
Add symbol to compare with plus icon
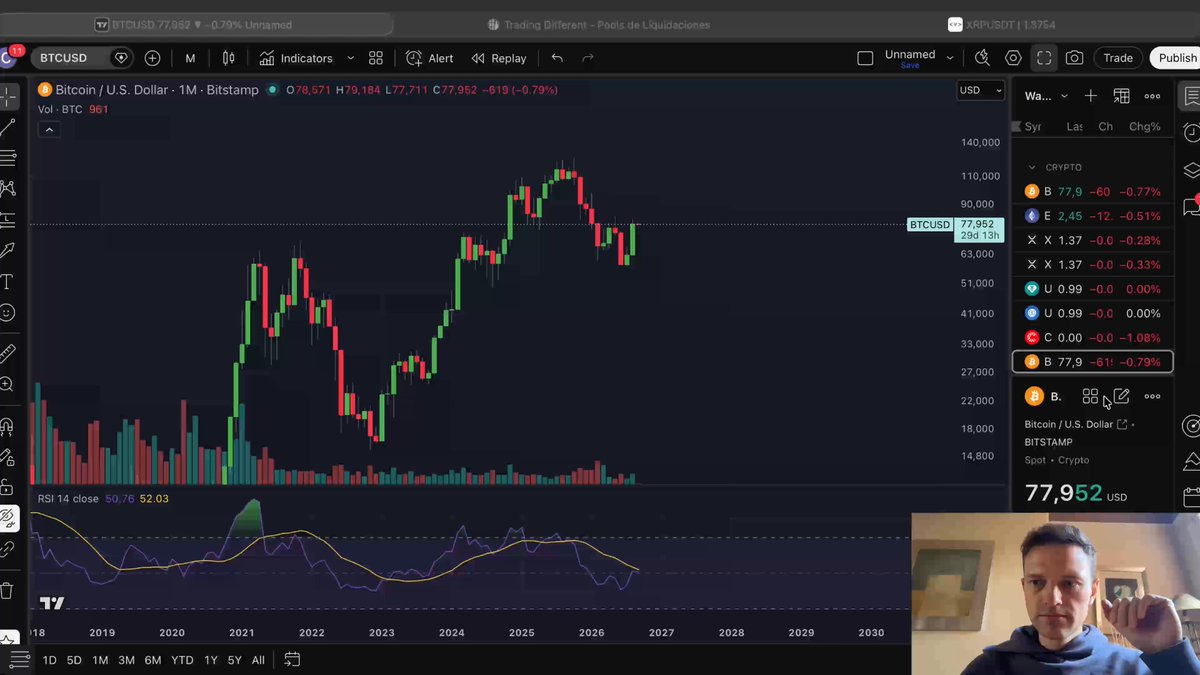click(x=152, y=58)
